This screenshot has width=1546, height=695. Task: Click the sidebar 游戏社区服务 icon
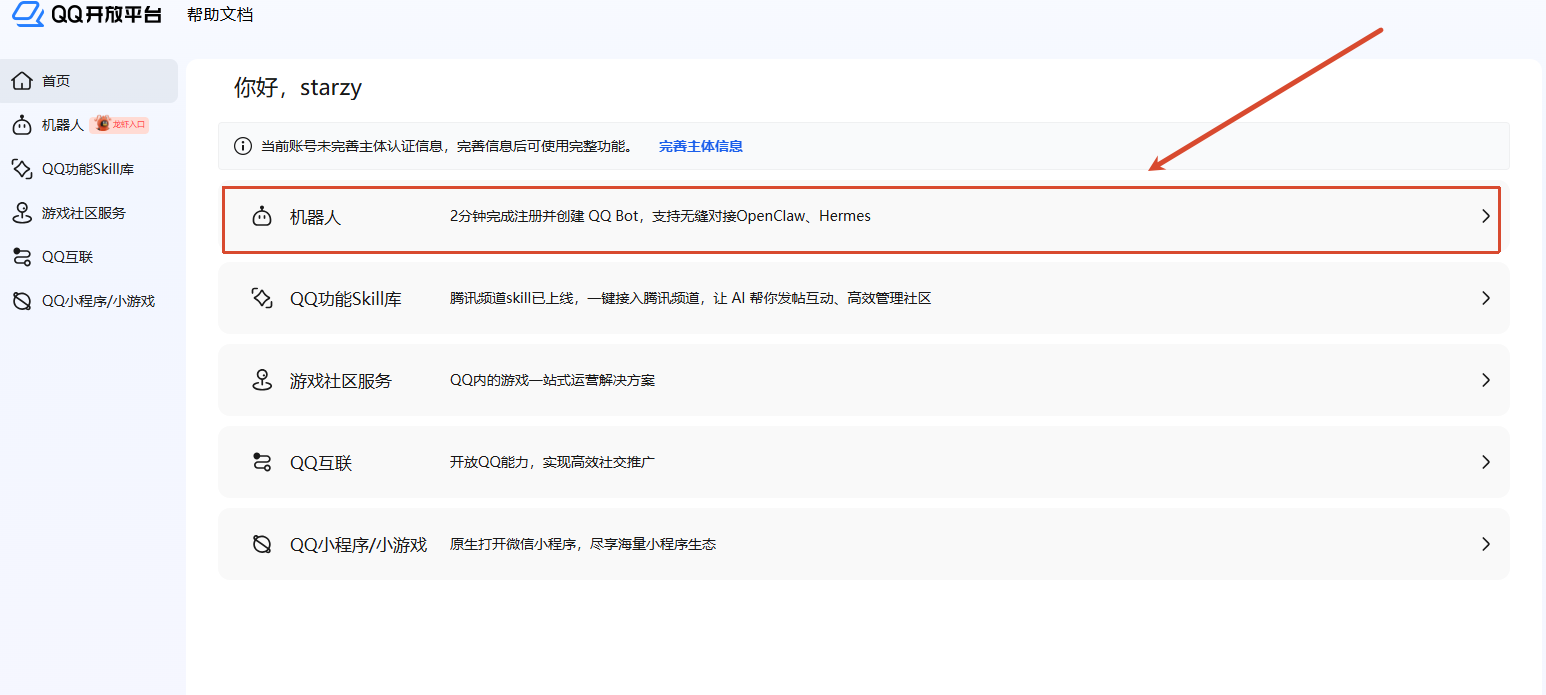click(21, 213)
